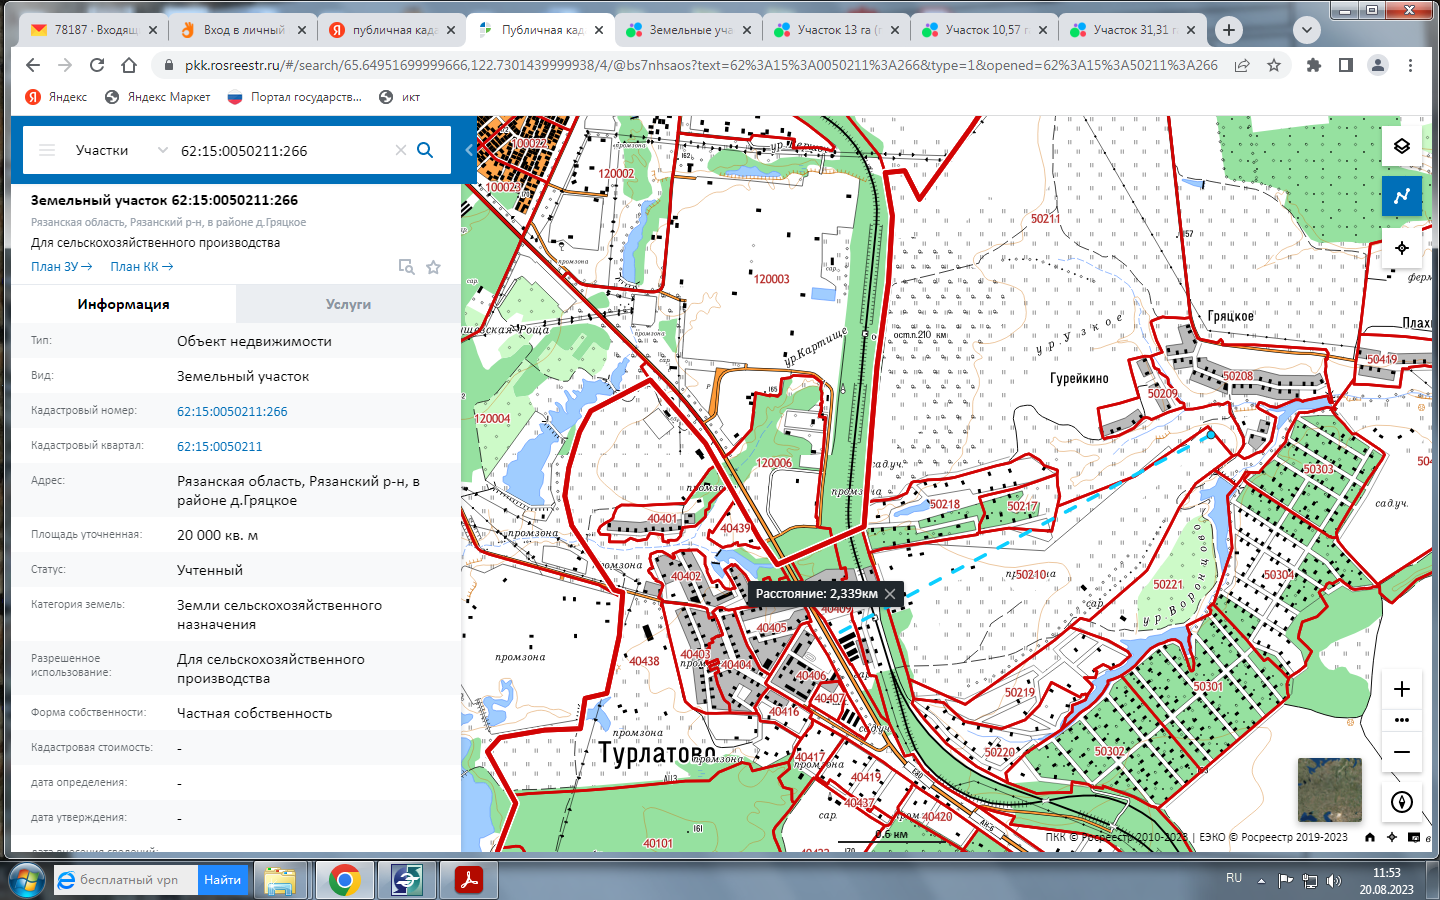This screenshot has width=1440, height=900.
Task: Open the План ЗУ link
Action: (61, 267)
